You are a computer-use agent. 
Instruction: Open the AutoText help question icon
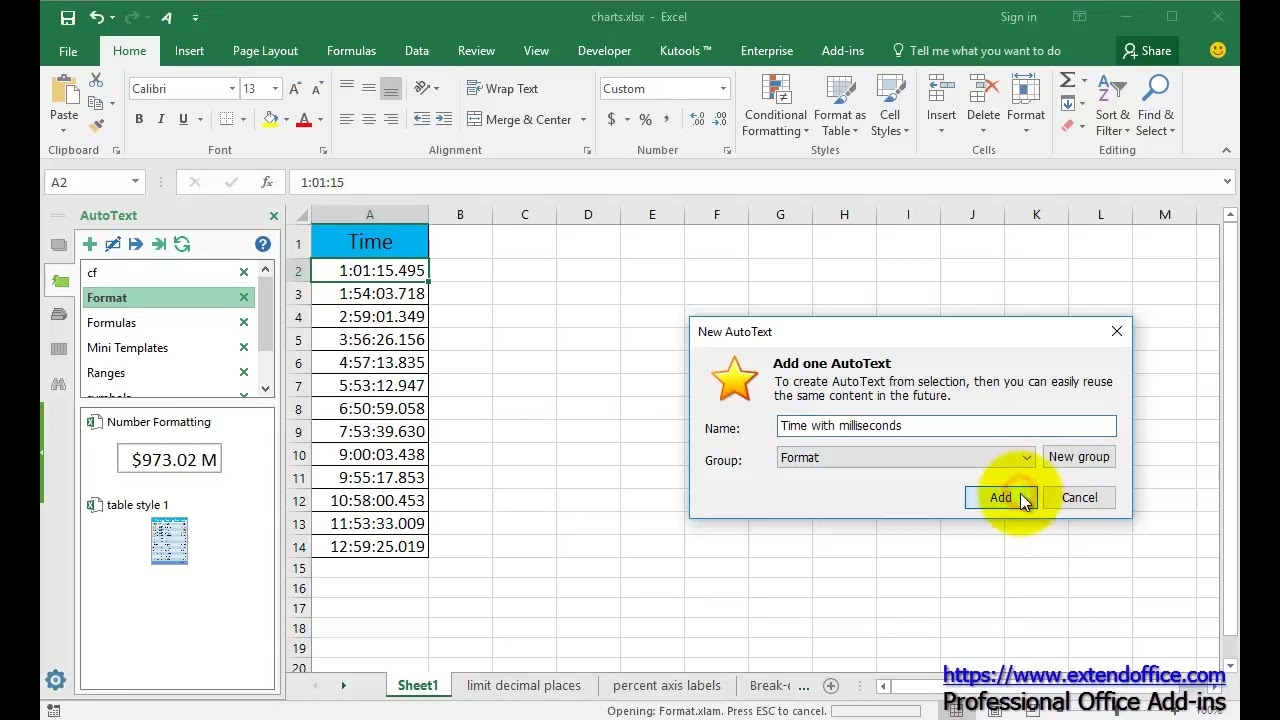tap(262, 244)
